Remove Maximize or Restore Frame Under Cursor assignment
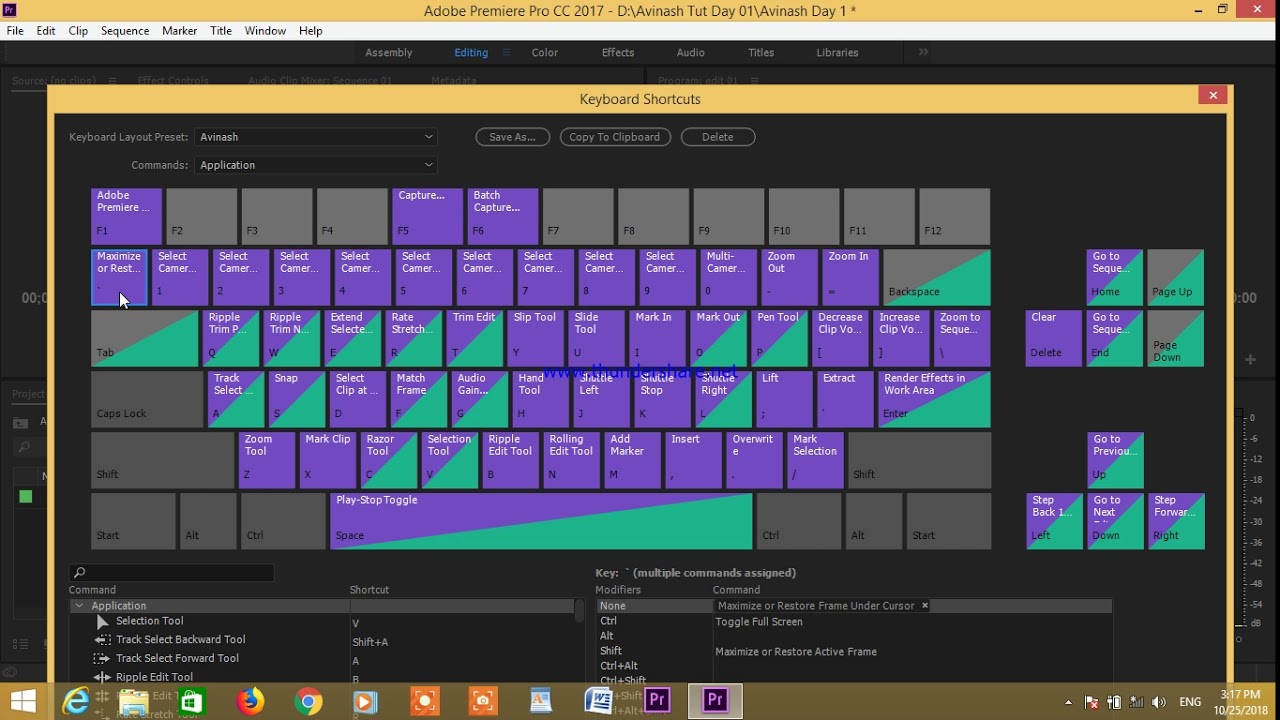This screenshot has height=720, width=1280. tap(925, 606)
